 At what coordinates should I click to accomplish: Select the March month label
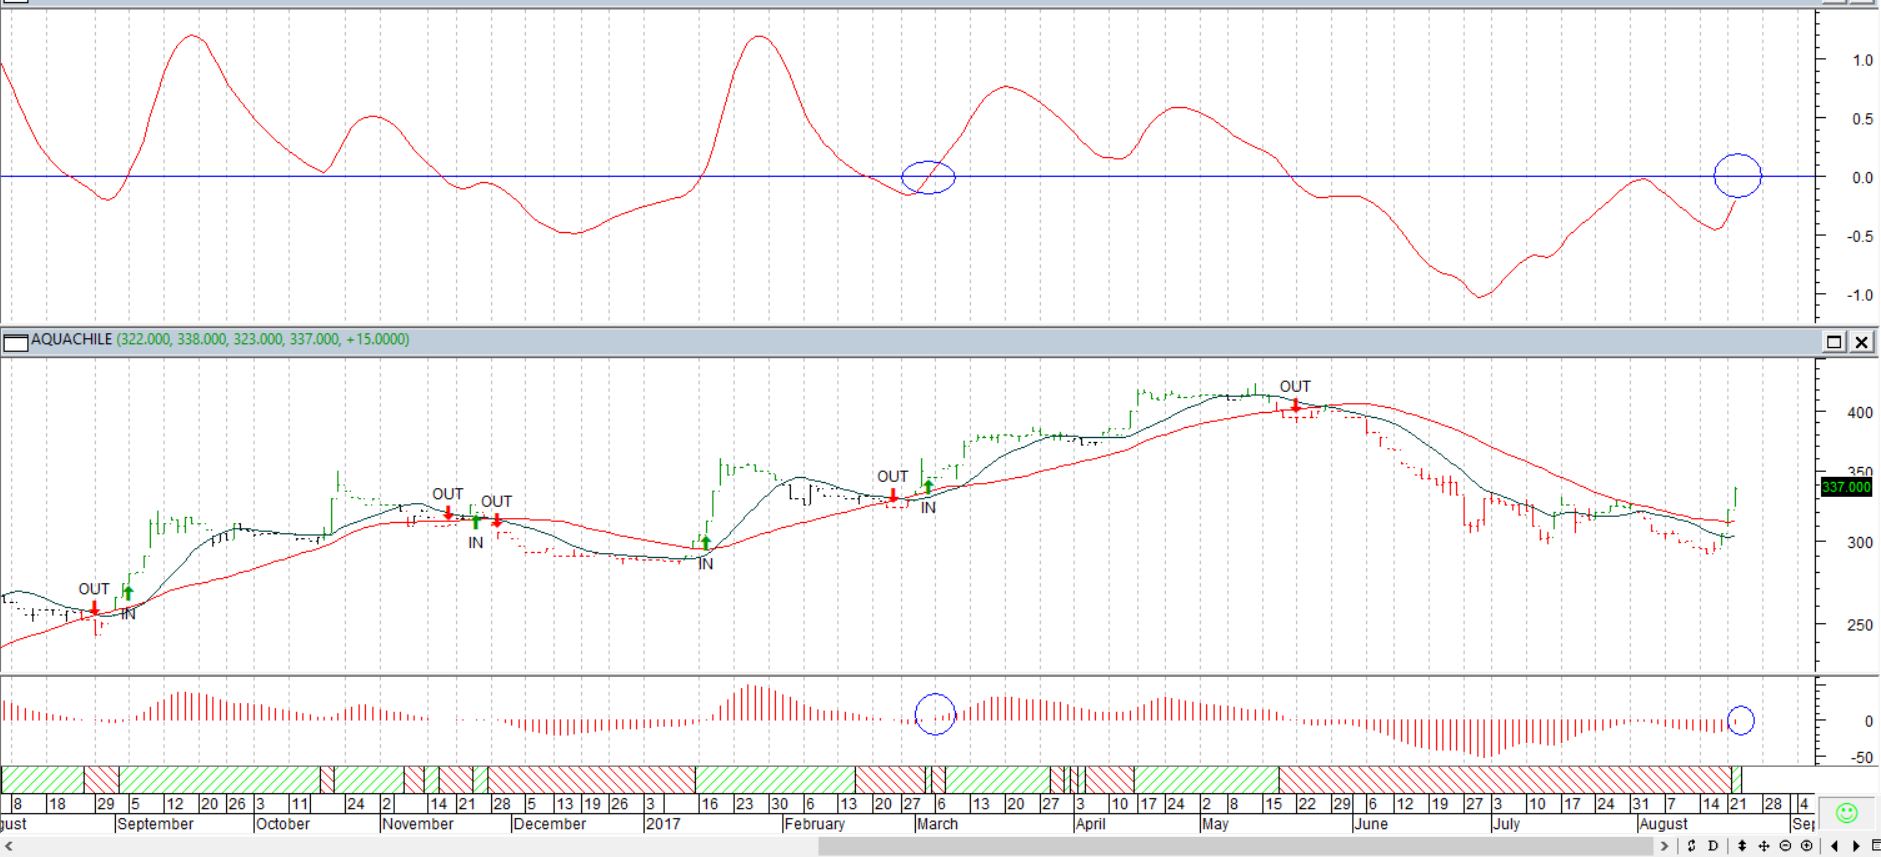[x=937, y=824]
